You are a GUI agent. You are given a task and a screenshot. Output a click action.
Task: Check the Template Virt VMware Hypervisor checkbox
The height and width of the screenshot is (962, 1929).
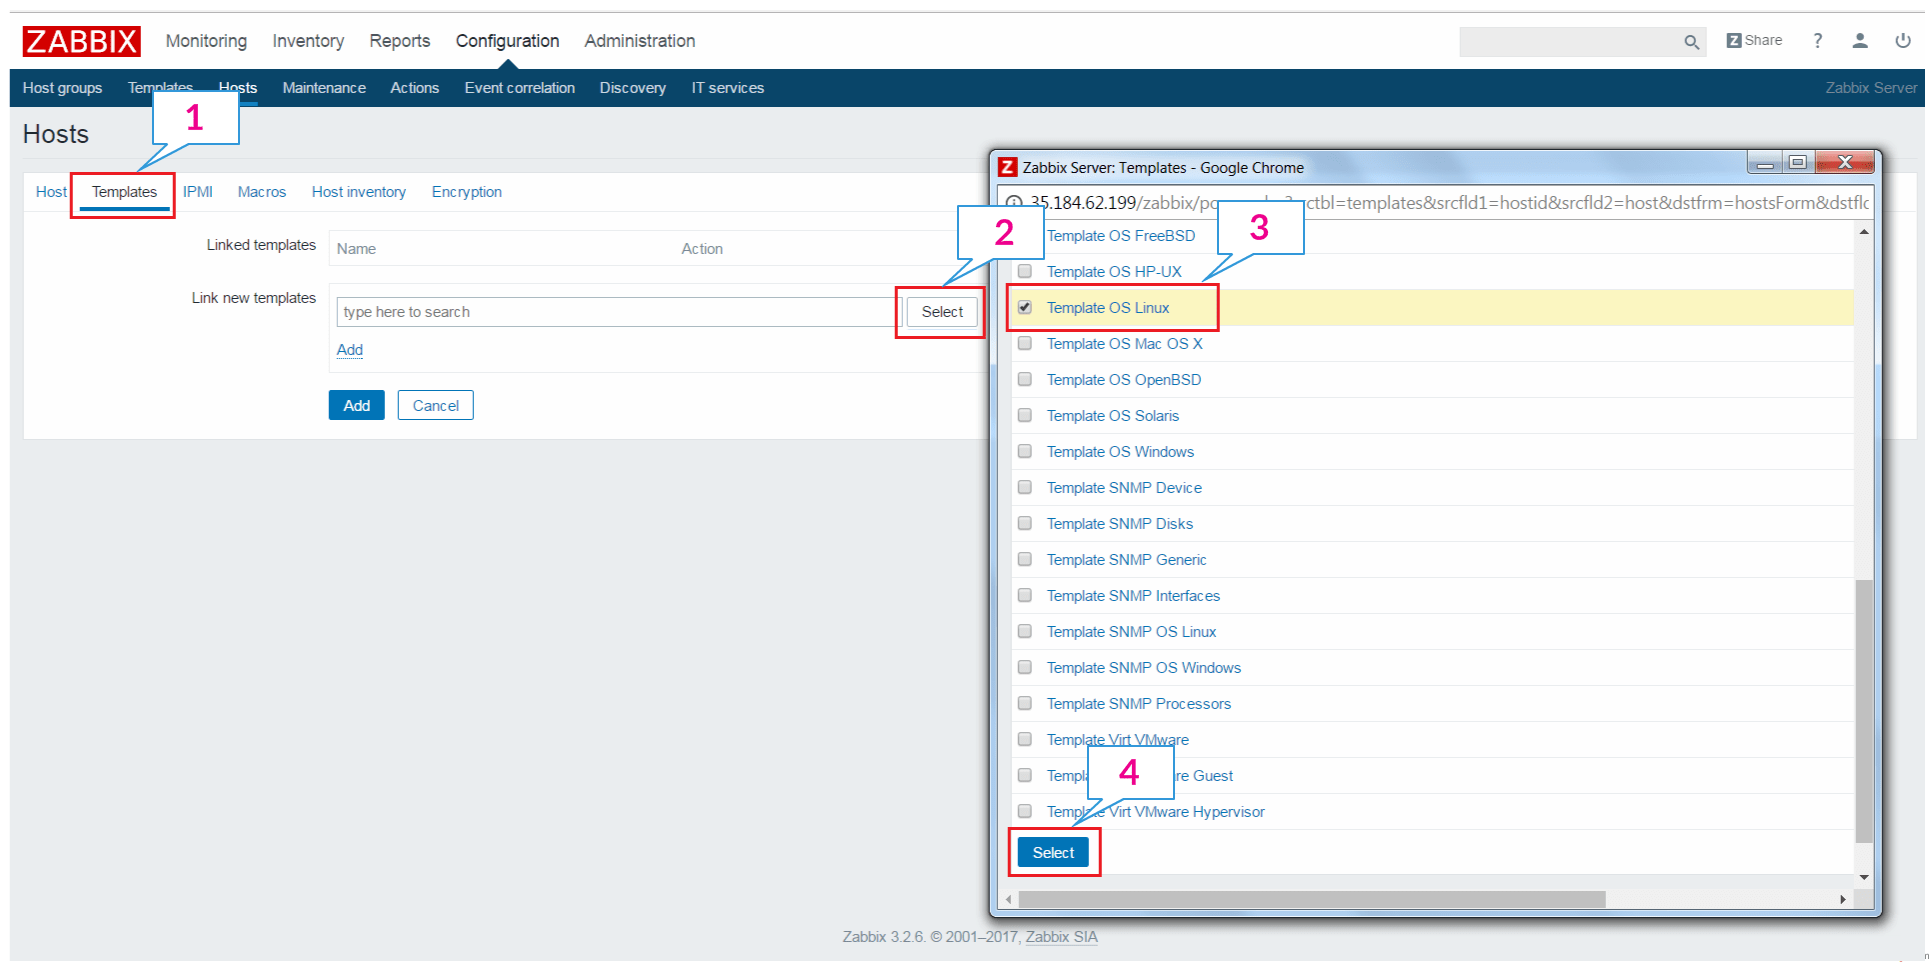[1025, 811]
